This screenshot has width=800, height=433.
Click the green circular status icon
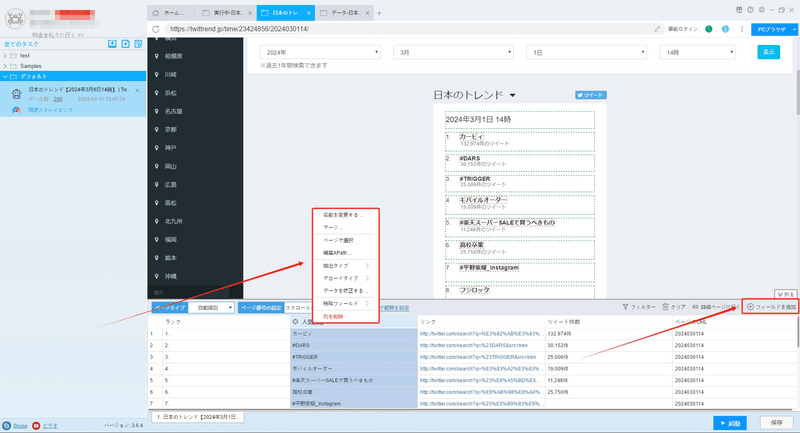coord(709,29)
